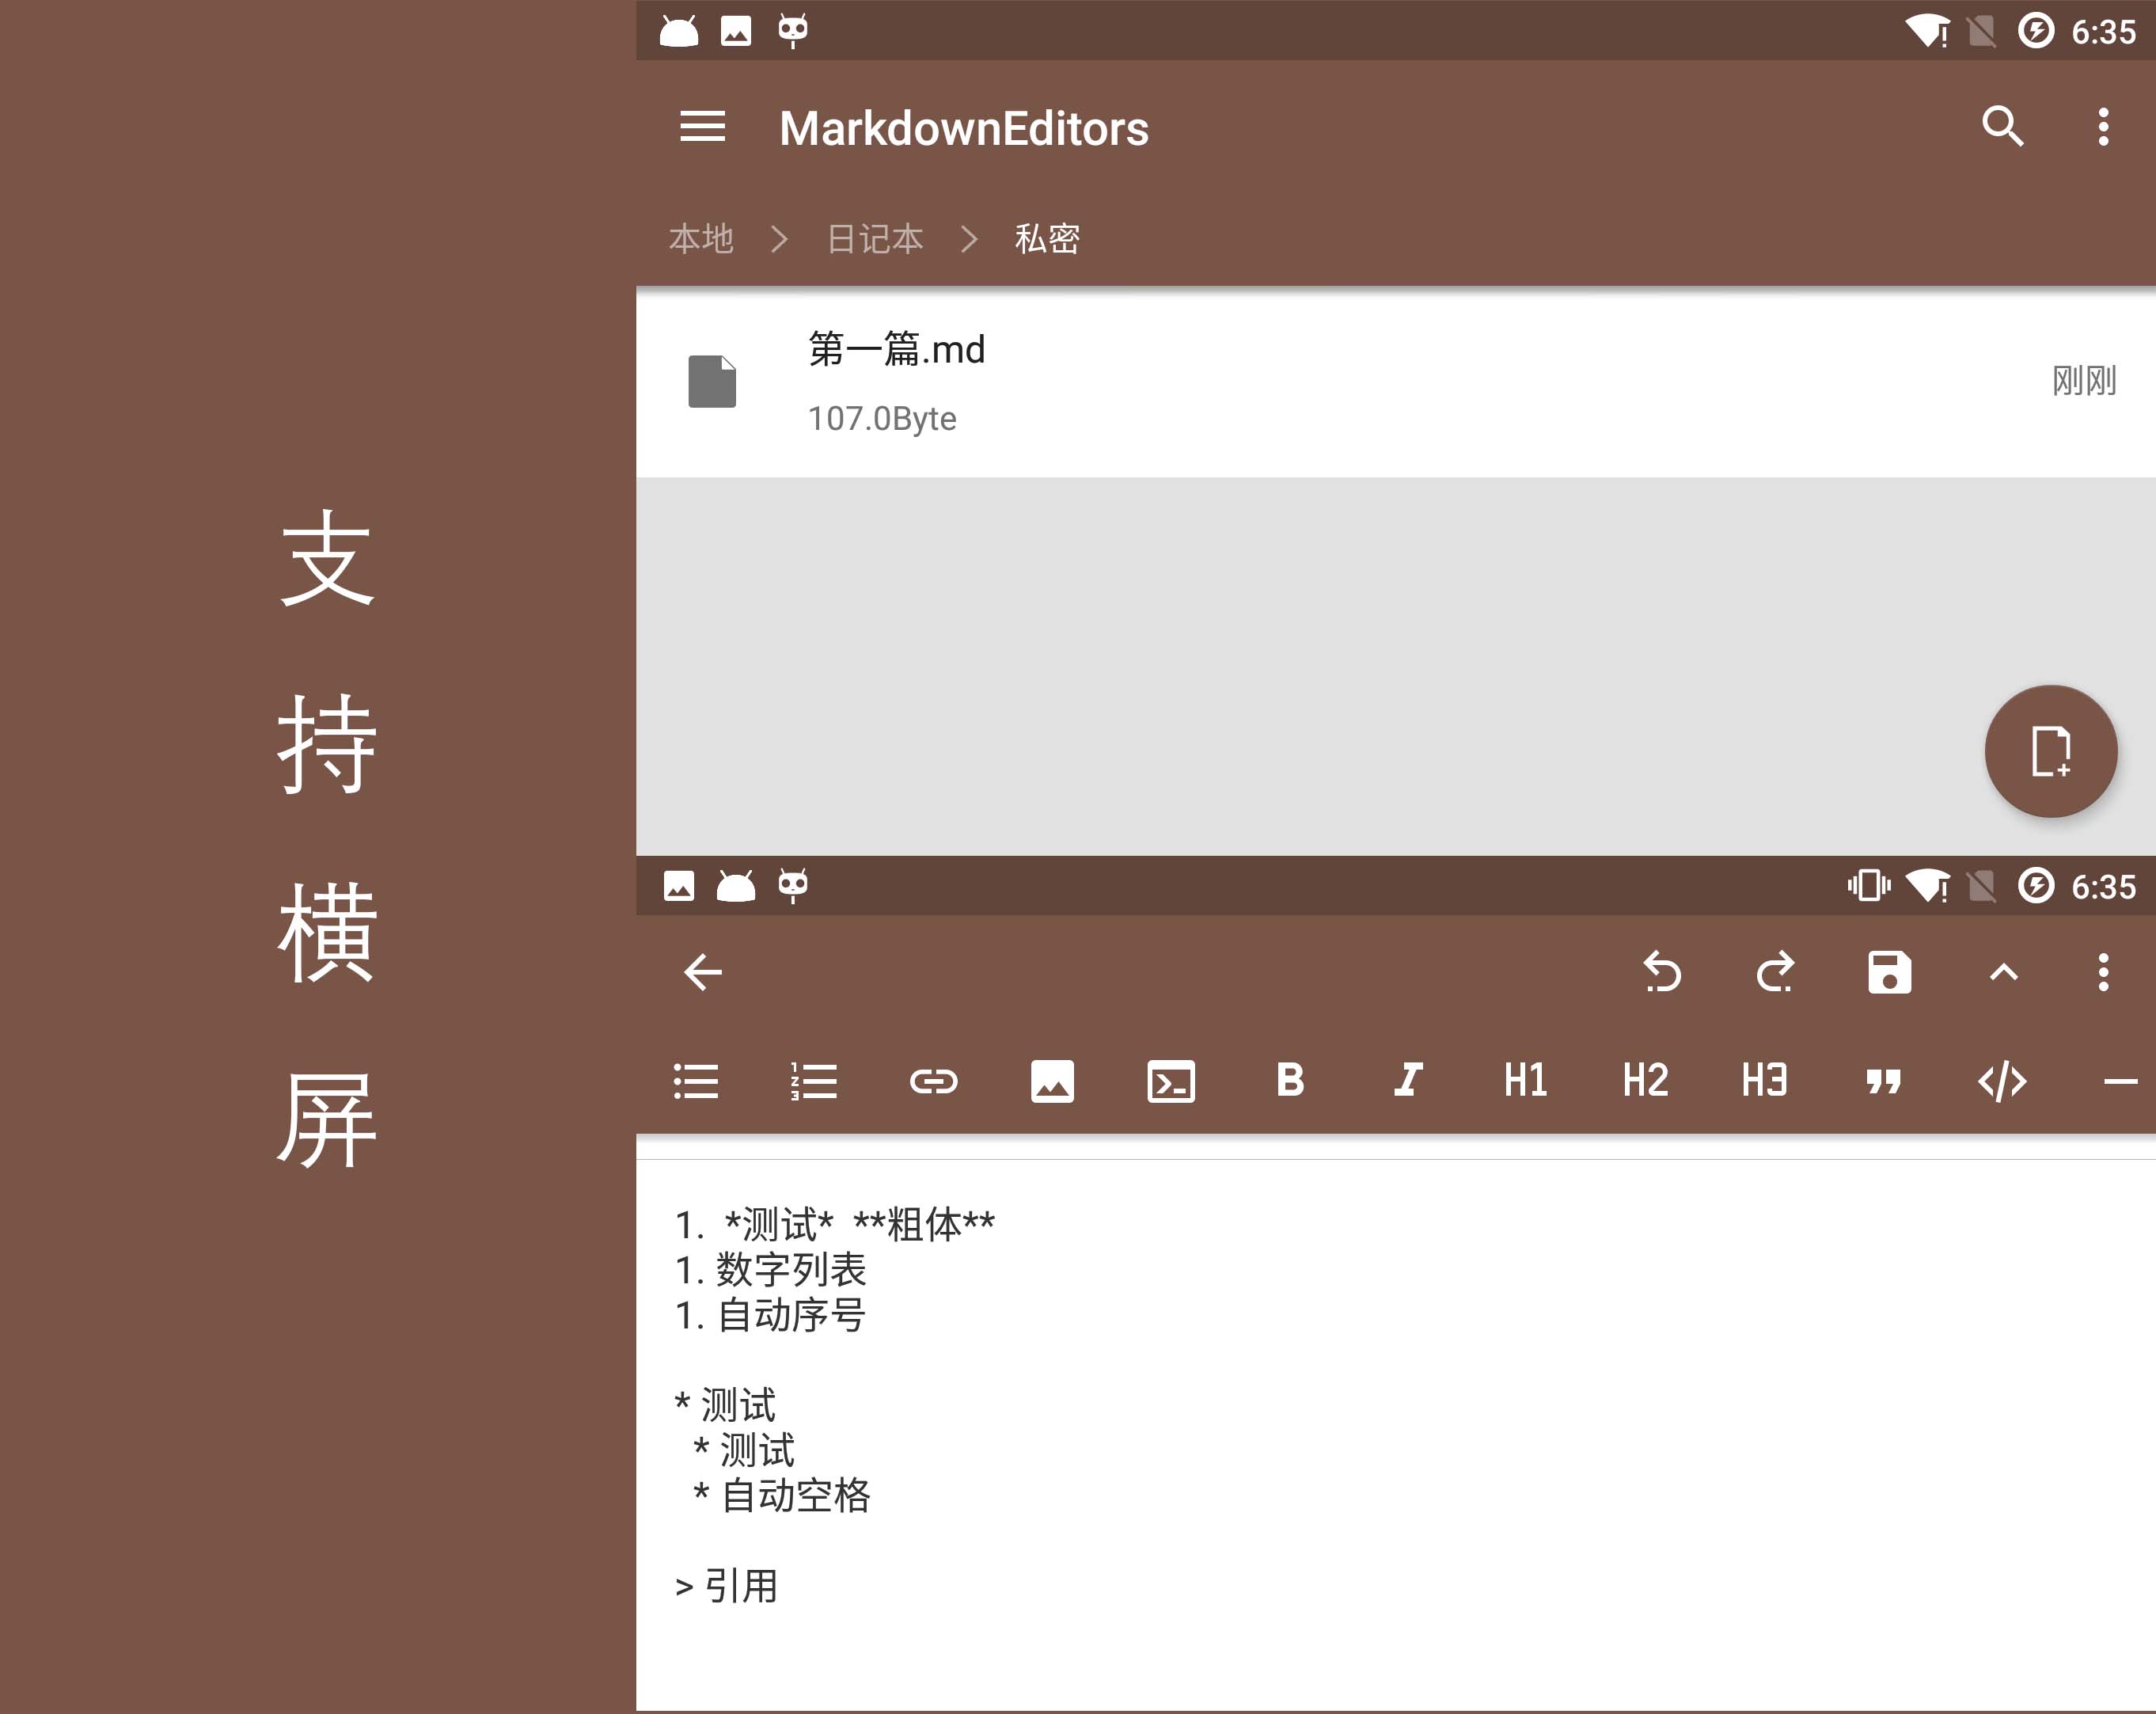Screen dimensions: 2156x1714
Task: Toggle italic formatting
Action: (1408, 1081)
